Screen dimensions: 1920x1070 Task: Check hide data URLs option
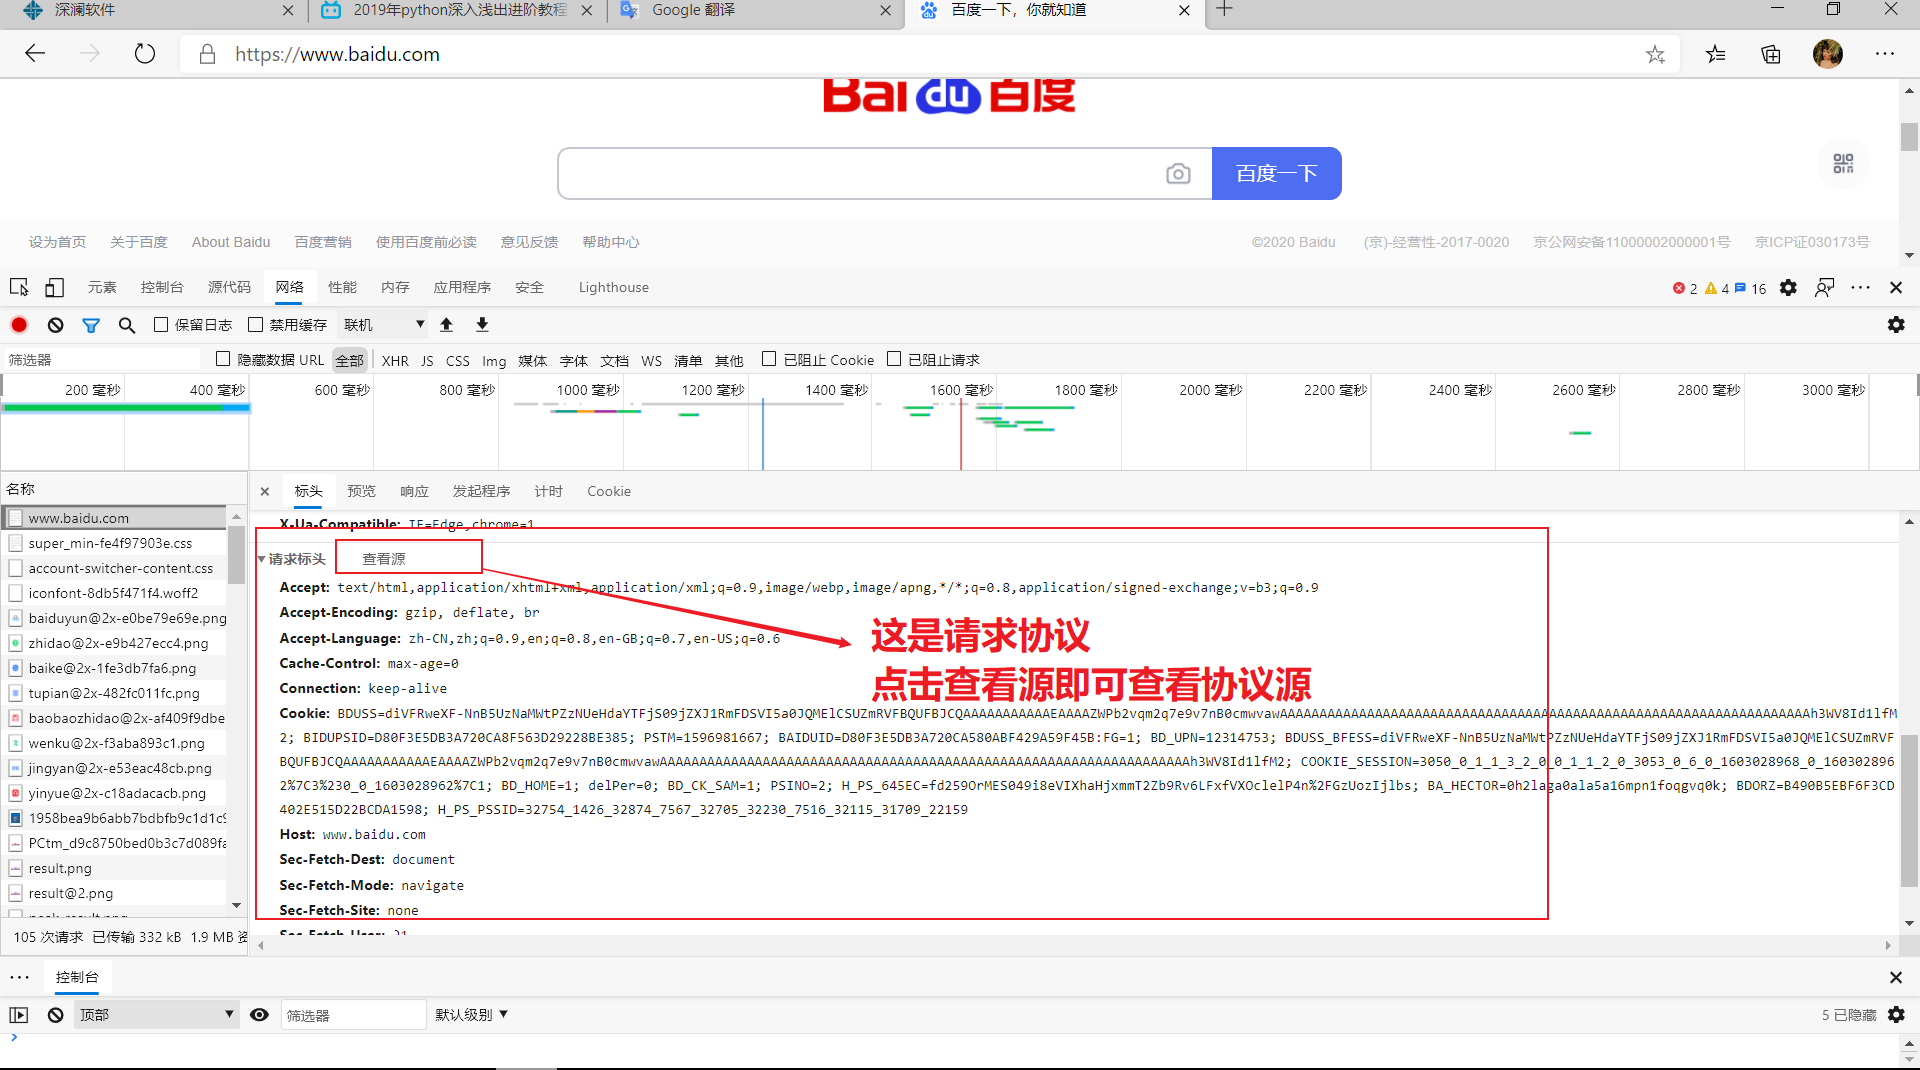[223, 359]
